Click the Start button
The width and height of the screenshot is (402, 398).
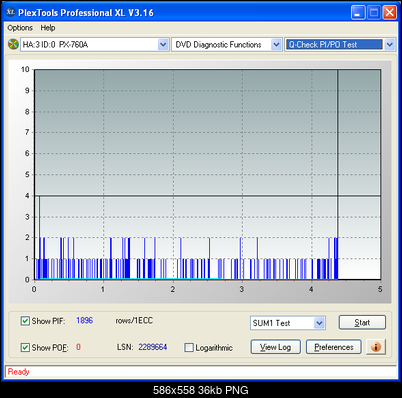(x=362, y=322)
